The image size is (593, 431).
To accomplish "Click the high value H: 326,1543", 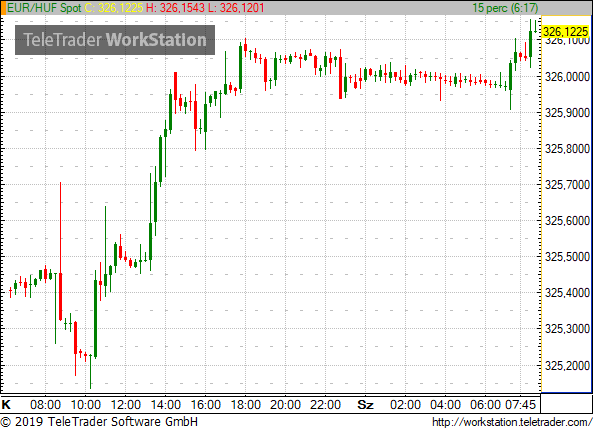I will tap(175, 8).
